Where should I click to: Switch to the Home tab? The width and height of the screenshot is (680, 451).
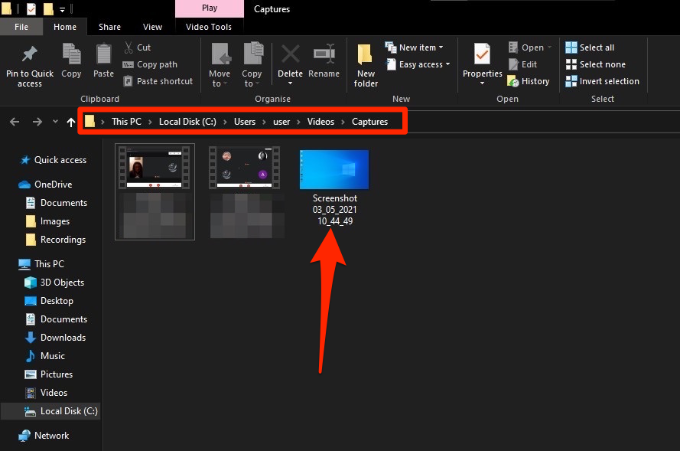65,27
